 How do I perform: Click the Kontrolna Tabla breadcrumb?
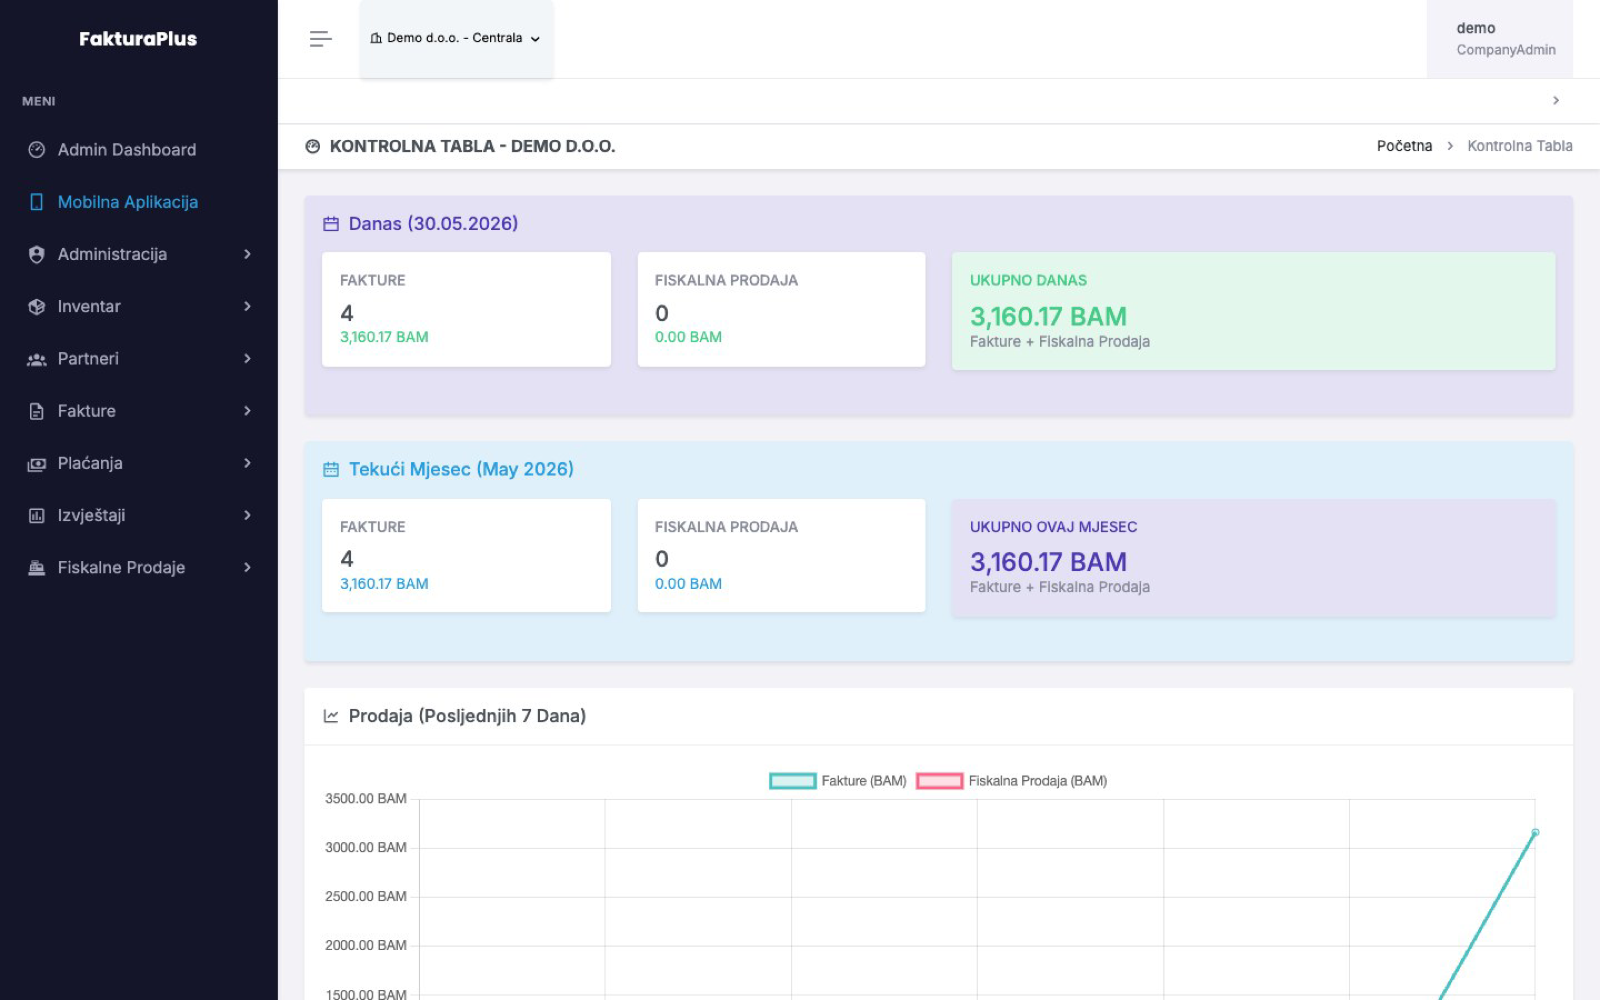pos(1520,146)
